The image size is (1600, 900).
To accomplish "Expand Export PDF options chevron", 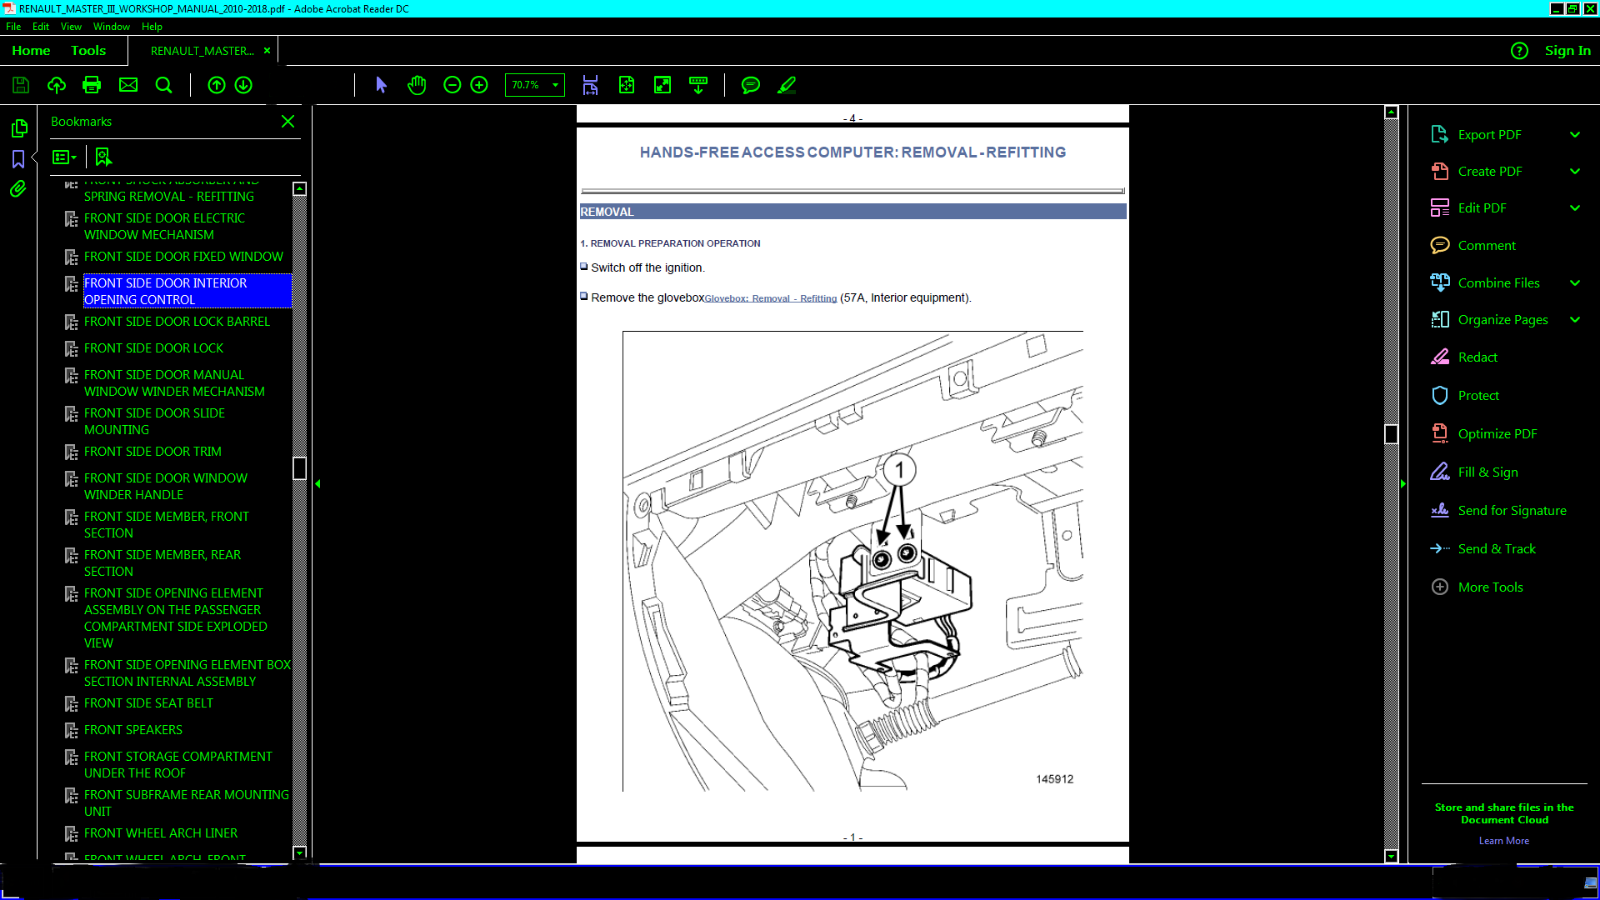I will coord(1575,135).
